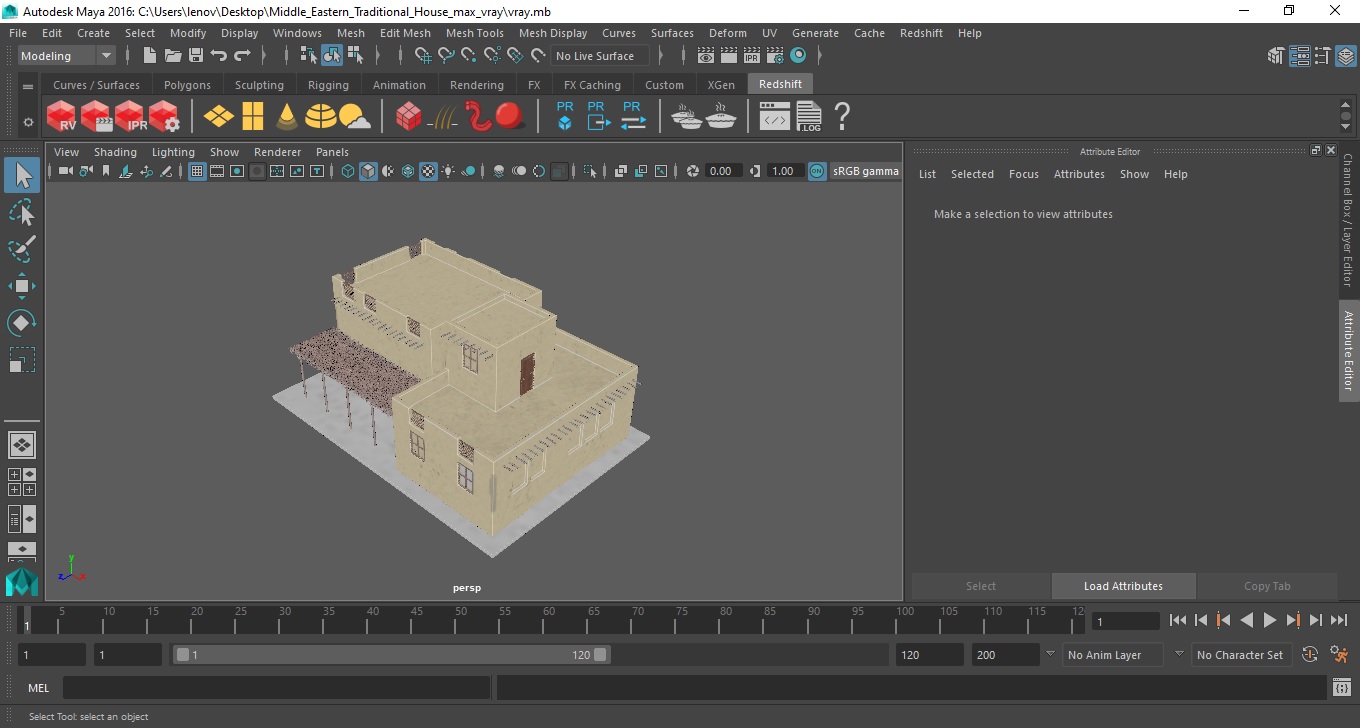Select the Move tool in the toolbox
This screenshot has height=728, width=1360.
pos(22,286)
